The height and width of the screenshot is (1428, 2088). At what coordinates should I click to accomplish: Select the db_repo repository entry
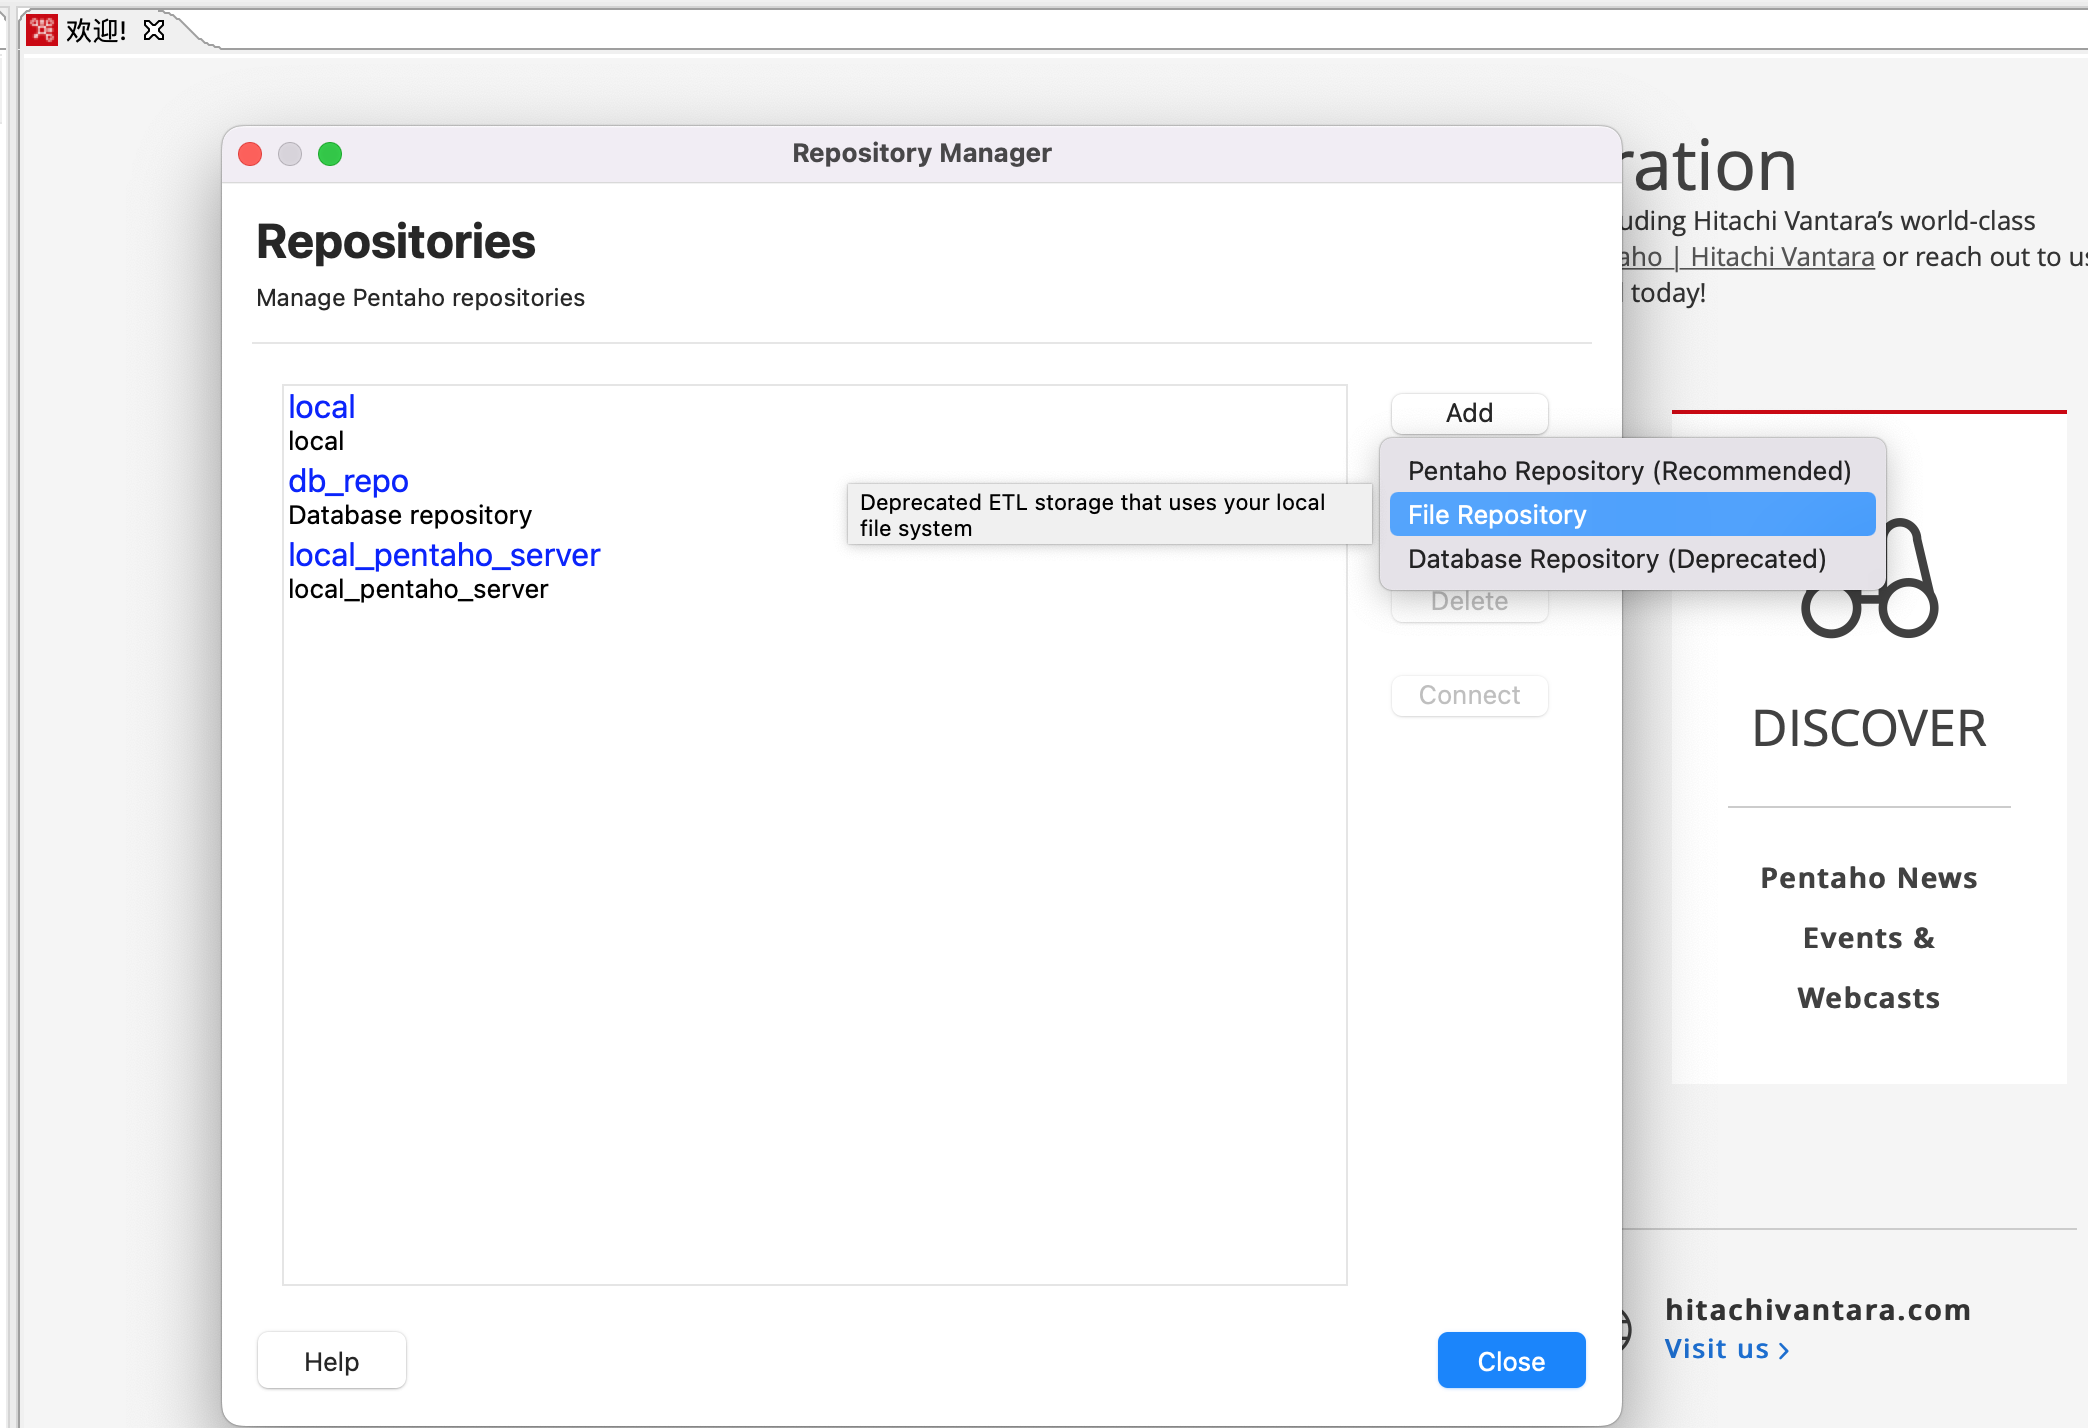point(348,482)
